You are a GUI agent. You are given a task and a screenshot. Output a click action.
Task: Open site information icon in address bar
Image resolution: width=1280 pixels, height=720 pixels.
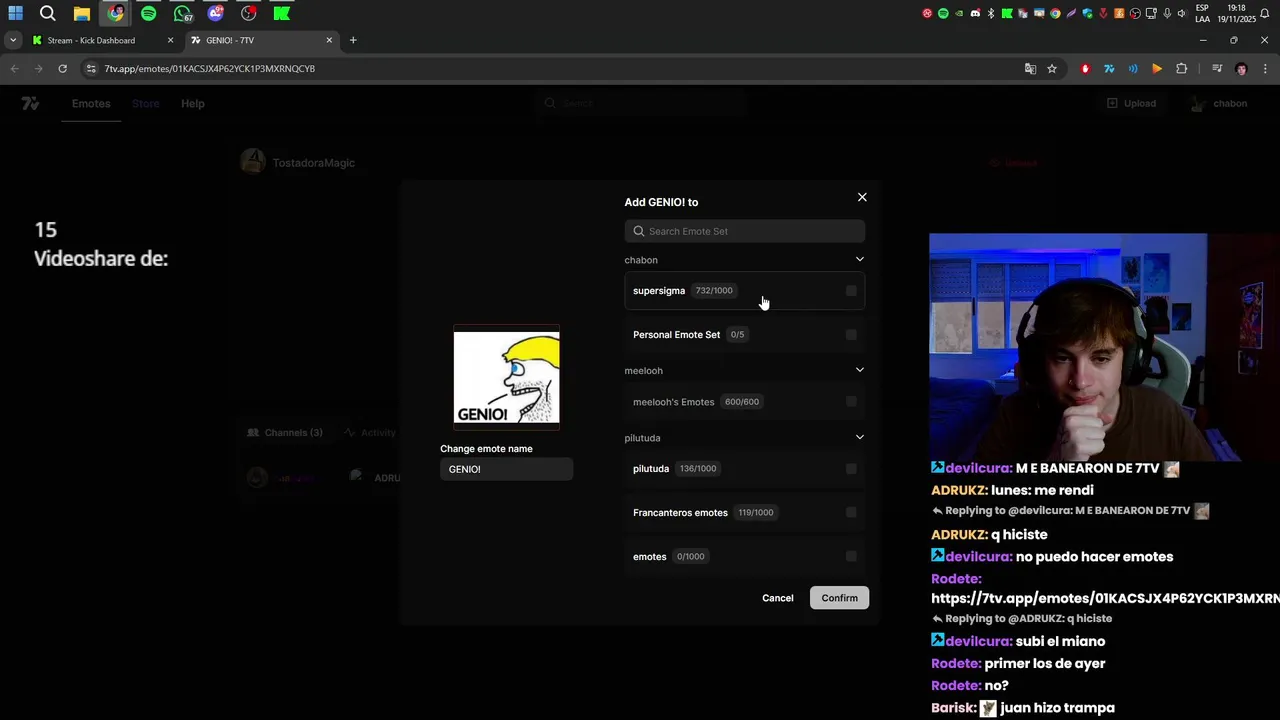(91, 68)
